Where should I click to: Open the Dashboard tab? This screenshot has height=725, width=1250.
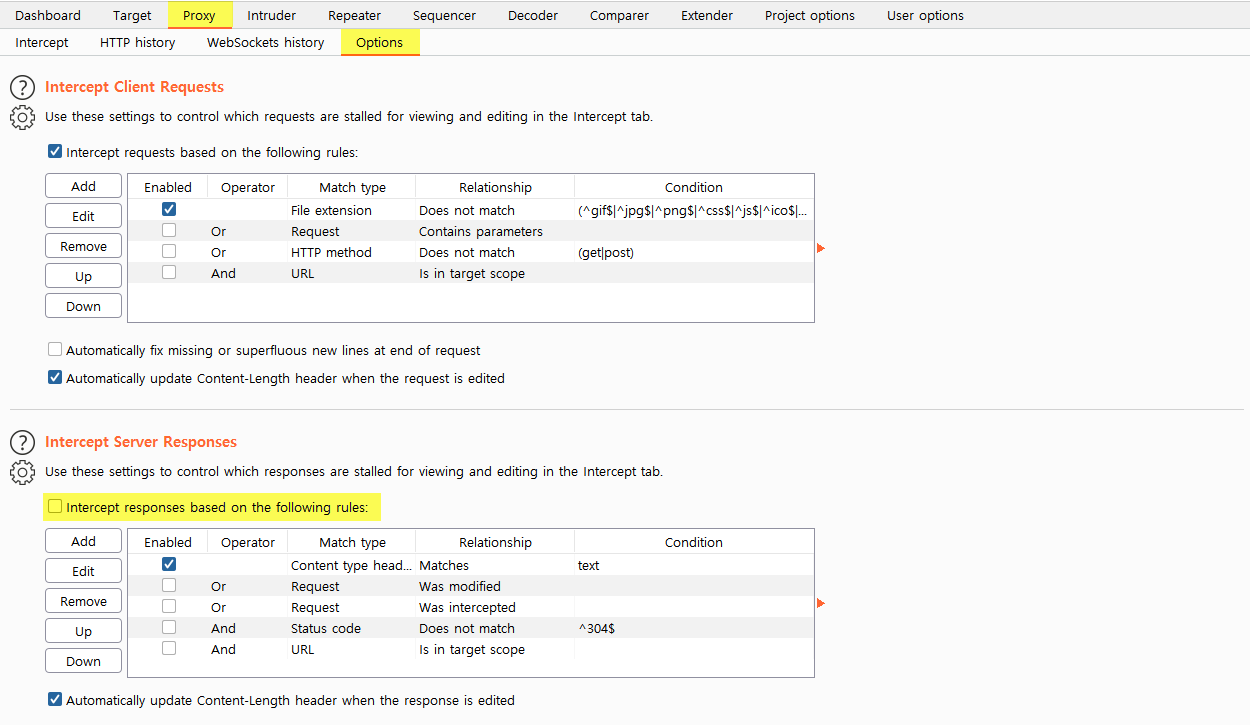(x=48, y=15)
